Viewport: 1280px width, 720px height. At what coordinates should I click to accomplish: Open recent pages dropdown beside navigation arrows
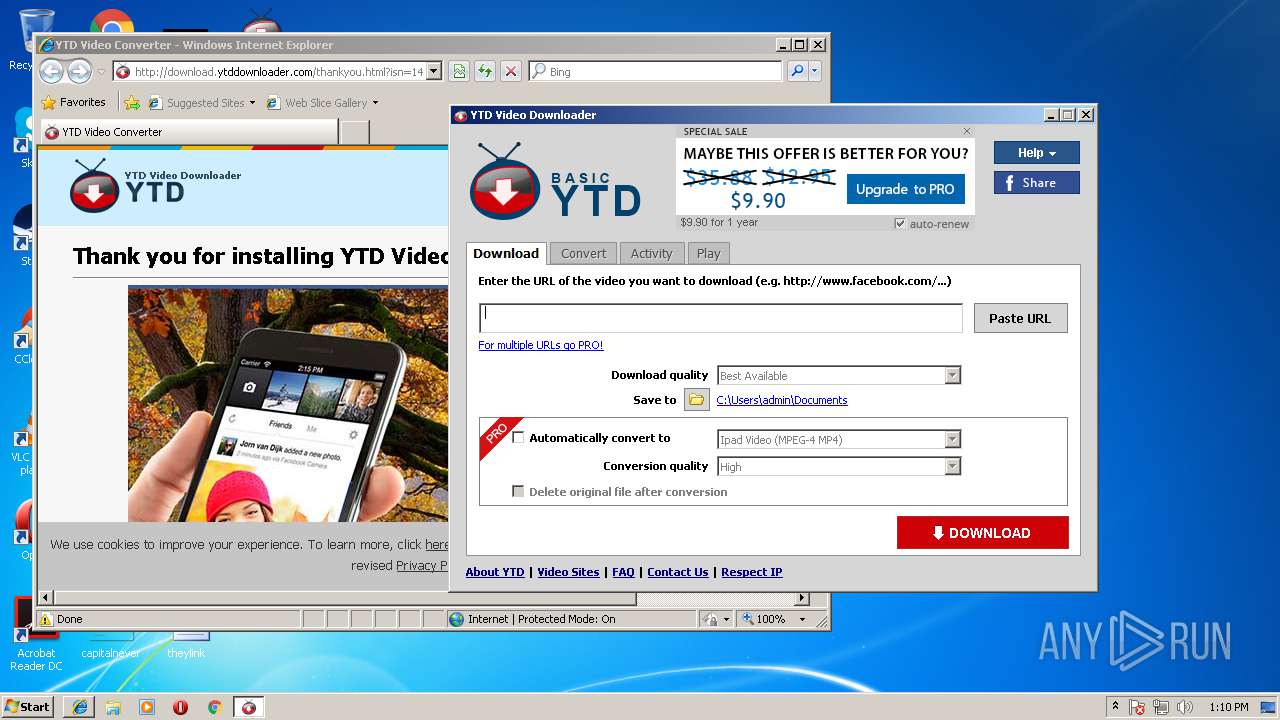[101, 72]
